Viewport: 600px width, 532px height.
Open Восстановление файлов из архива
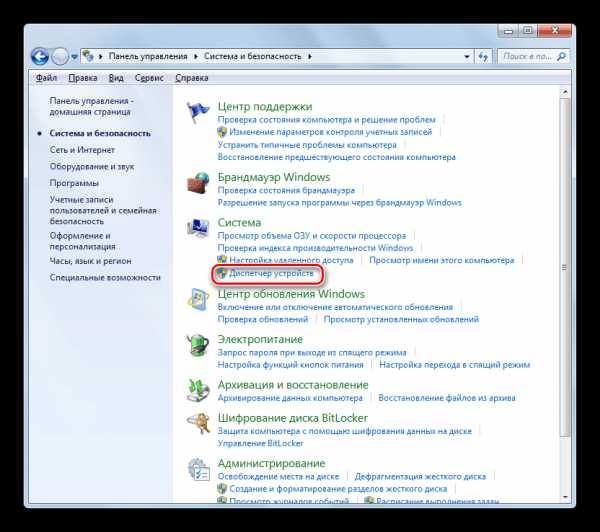pos(447,398)
